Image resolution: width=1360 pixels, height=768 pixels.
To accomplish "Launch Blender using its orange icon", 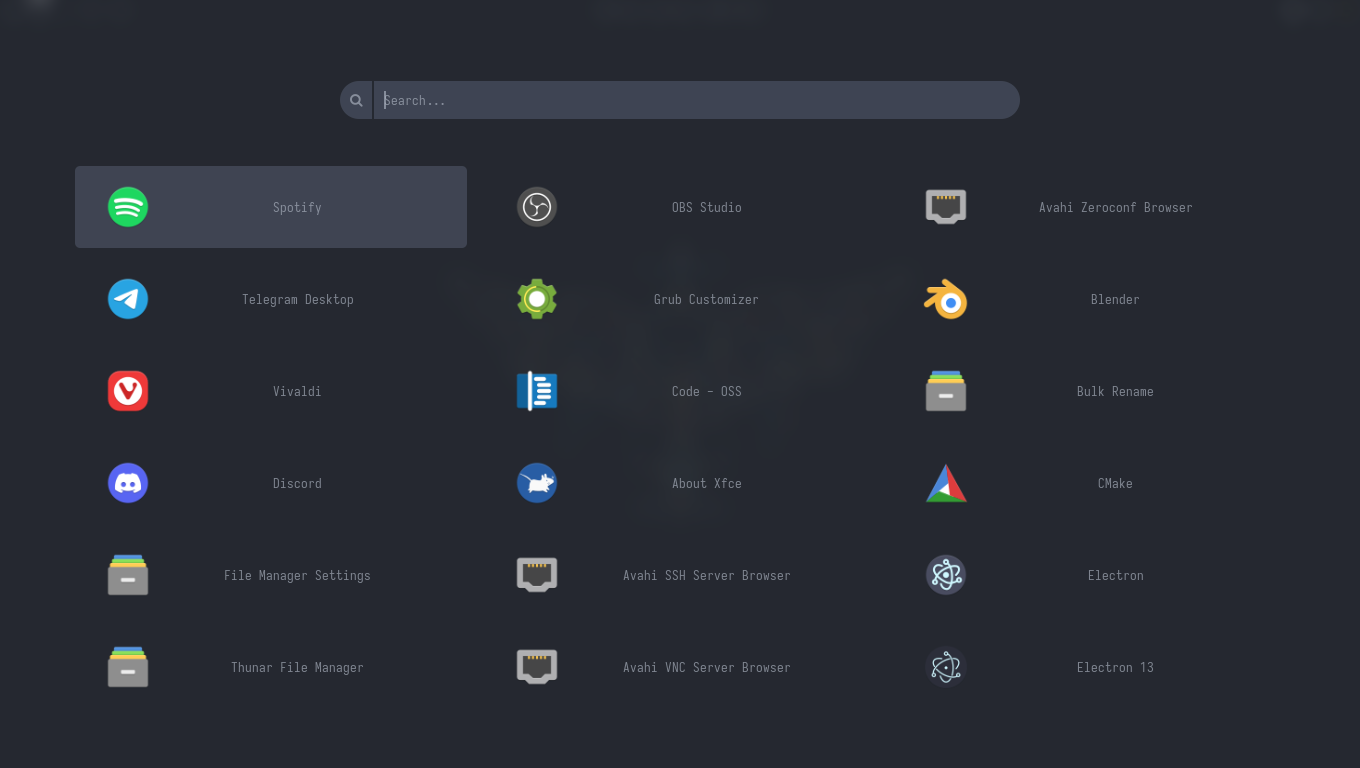I will tap(946, 299).
